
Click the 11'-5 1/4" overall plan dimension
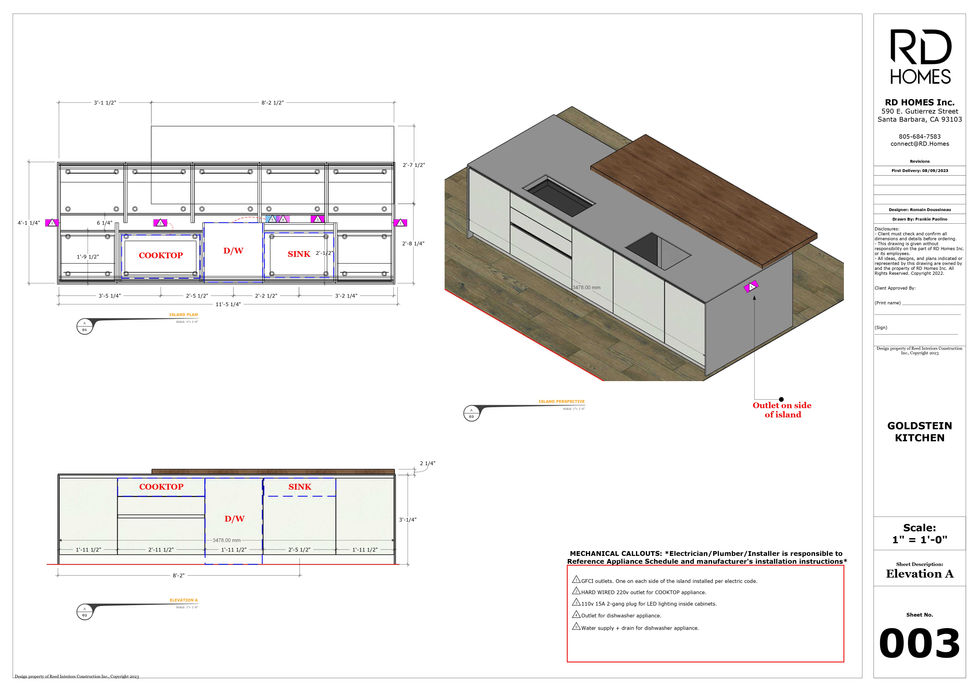(x=228, y=305)
